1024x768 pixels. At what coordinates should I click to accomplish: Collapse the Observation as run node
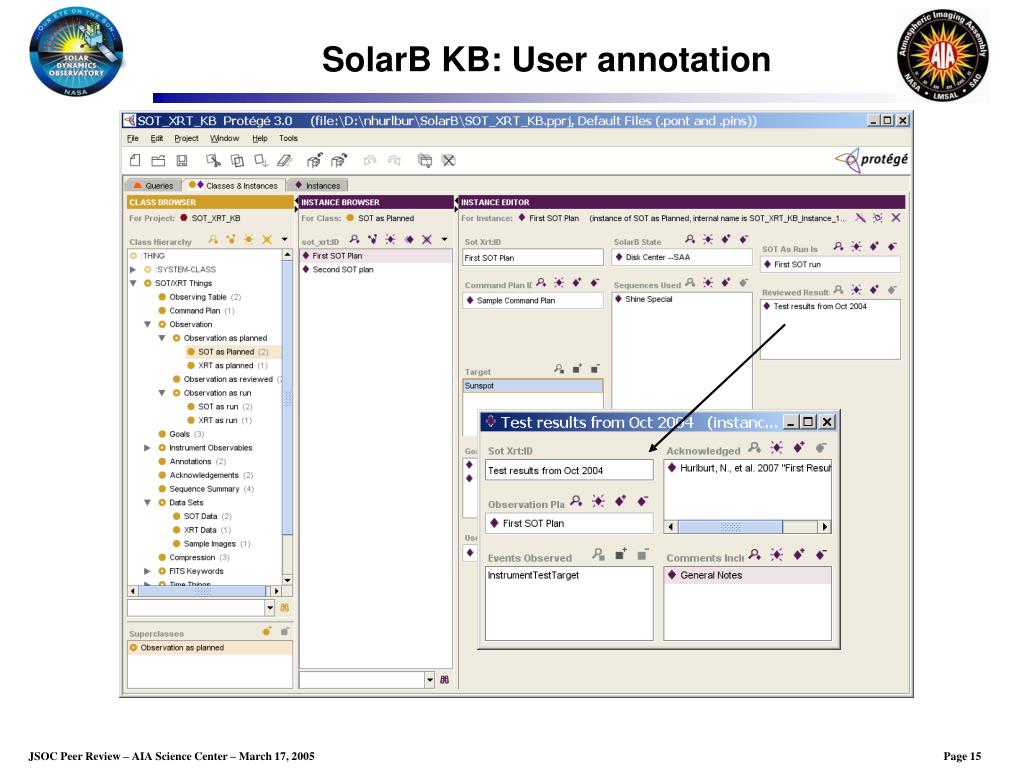click(x=161, y=392)
